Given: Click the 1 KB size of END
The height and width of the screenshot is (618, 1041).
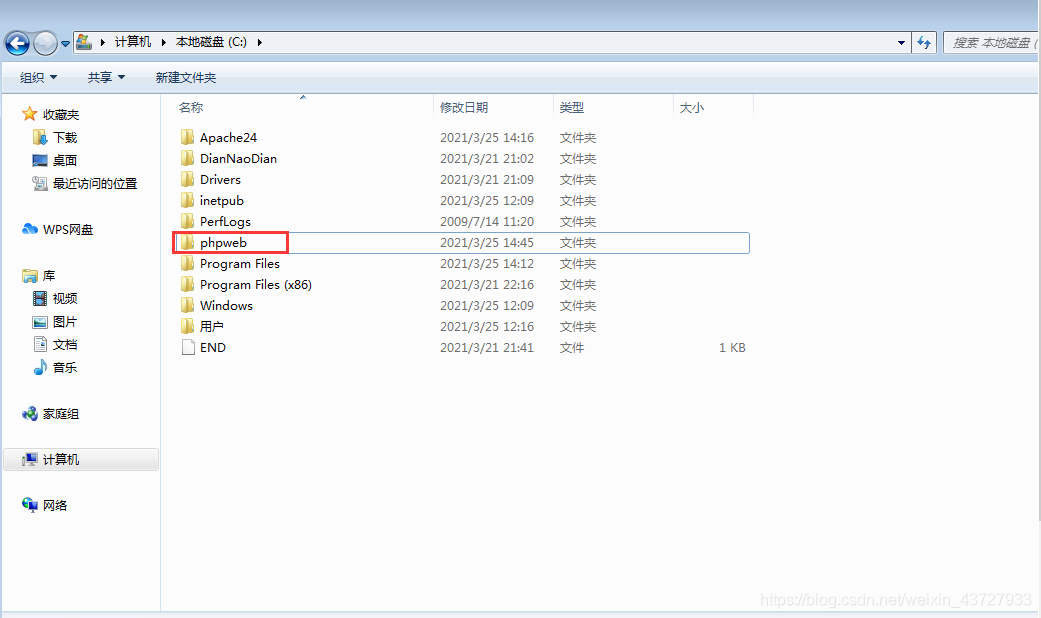Looking at the screenshot, I should (732, 348).
